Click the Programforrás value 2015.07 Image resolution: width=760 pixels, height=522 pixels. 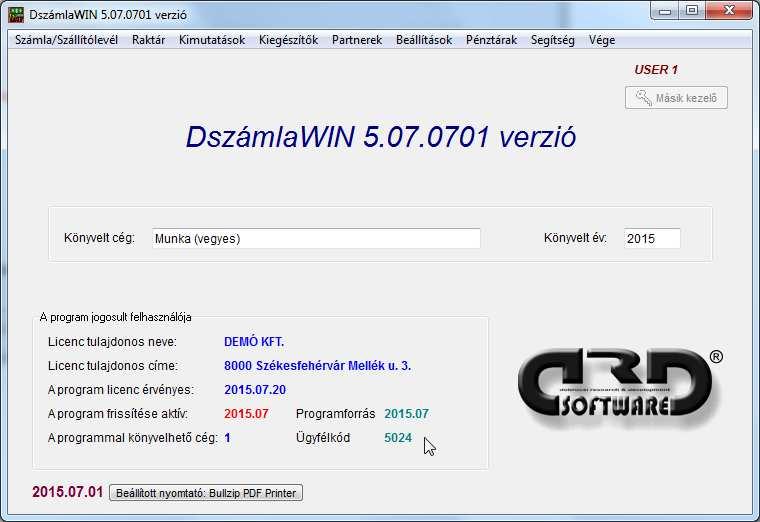pos(406,413)
